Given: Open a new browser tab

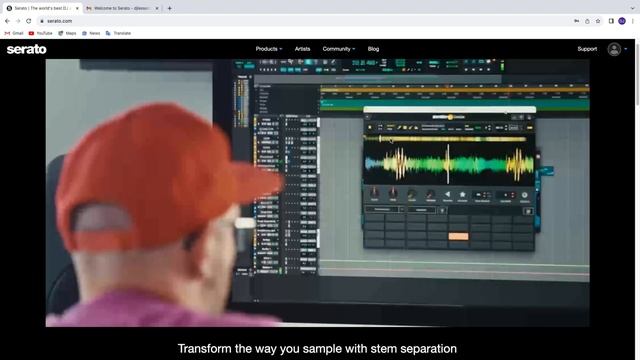Looking at the screenshot, I should (169, 8).
